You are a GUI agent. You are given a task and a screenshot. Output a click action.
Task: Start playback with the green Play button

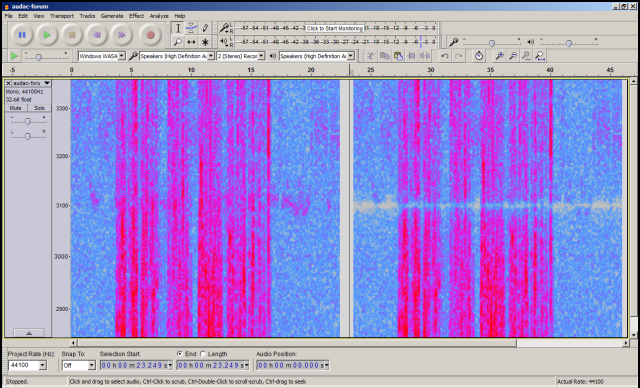47,35
